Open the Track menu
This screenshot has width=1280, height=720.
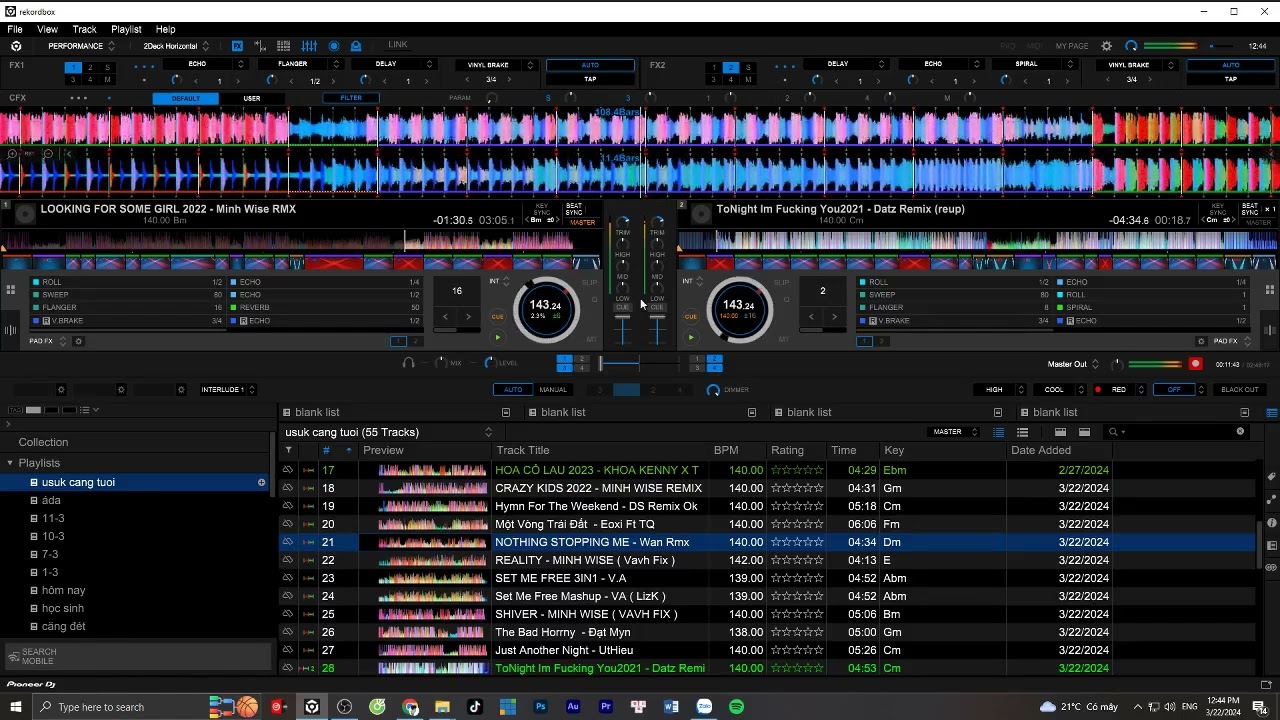[84, 29]
